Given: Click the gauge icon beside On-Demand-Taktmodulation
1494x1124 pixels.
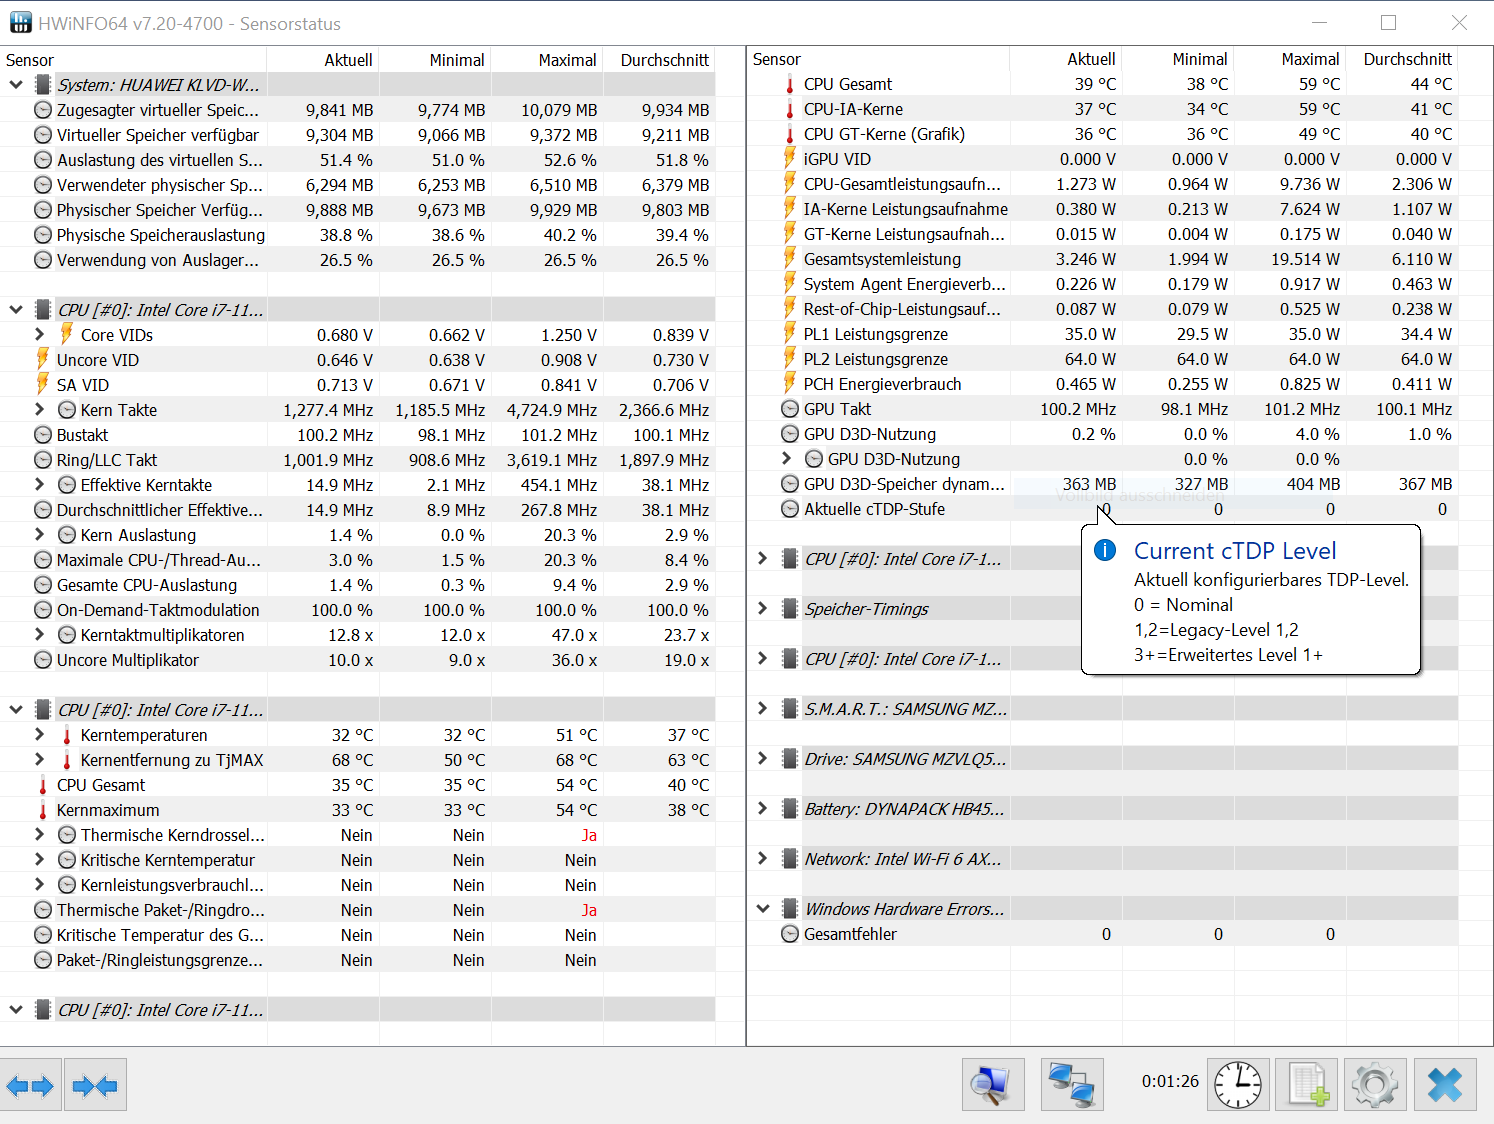Looking at the screenshot, I should (x=43, y=610).
